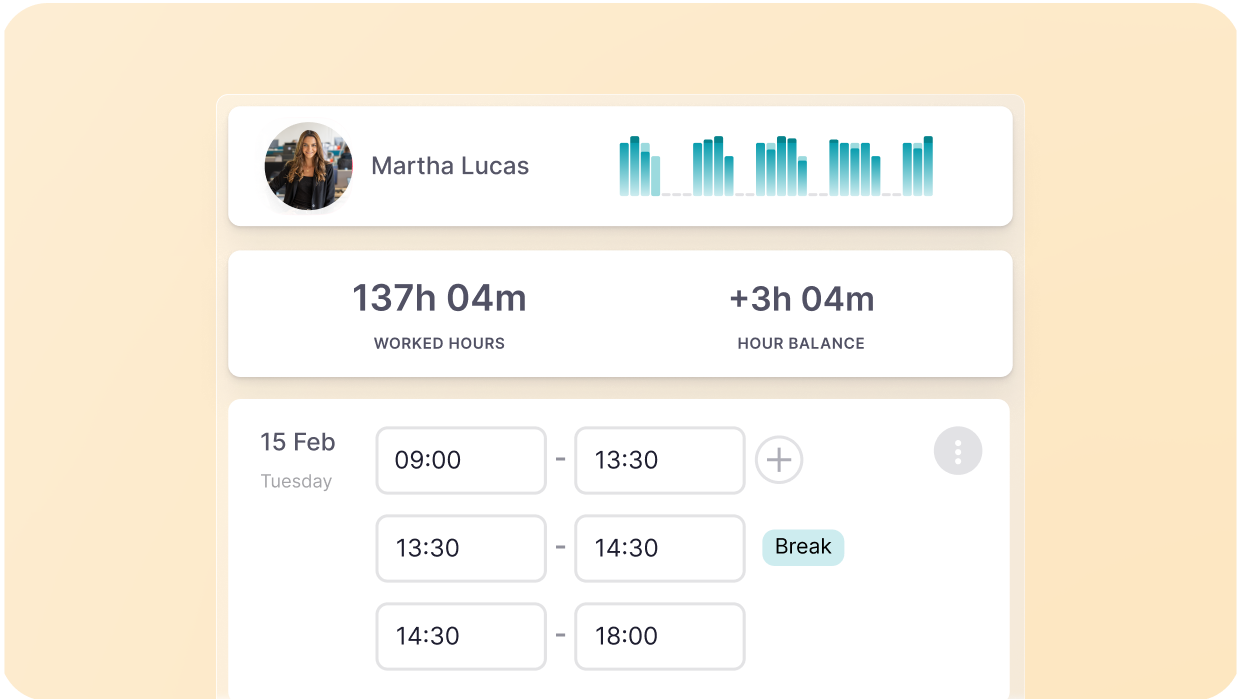Click the 137h 04m worked hours value

439,298
